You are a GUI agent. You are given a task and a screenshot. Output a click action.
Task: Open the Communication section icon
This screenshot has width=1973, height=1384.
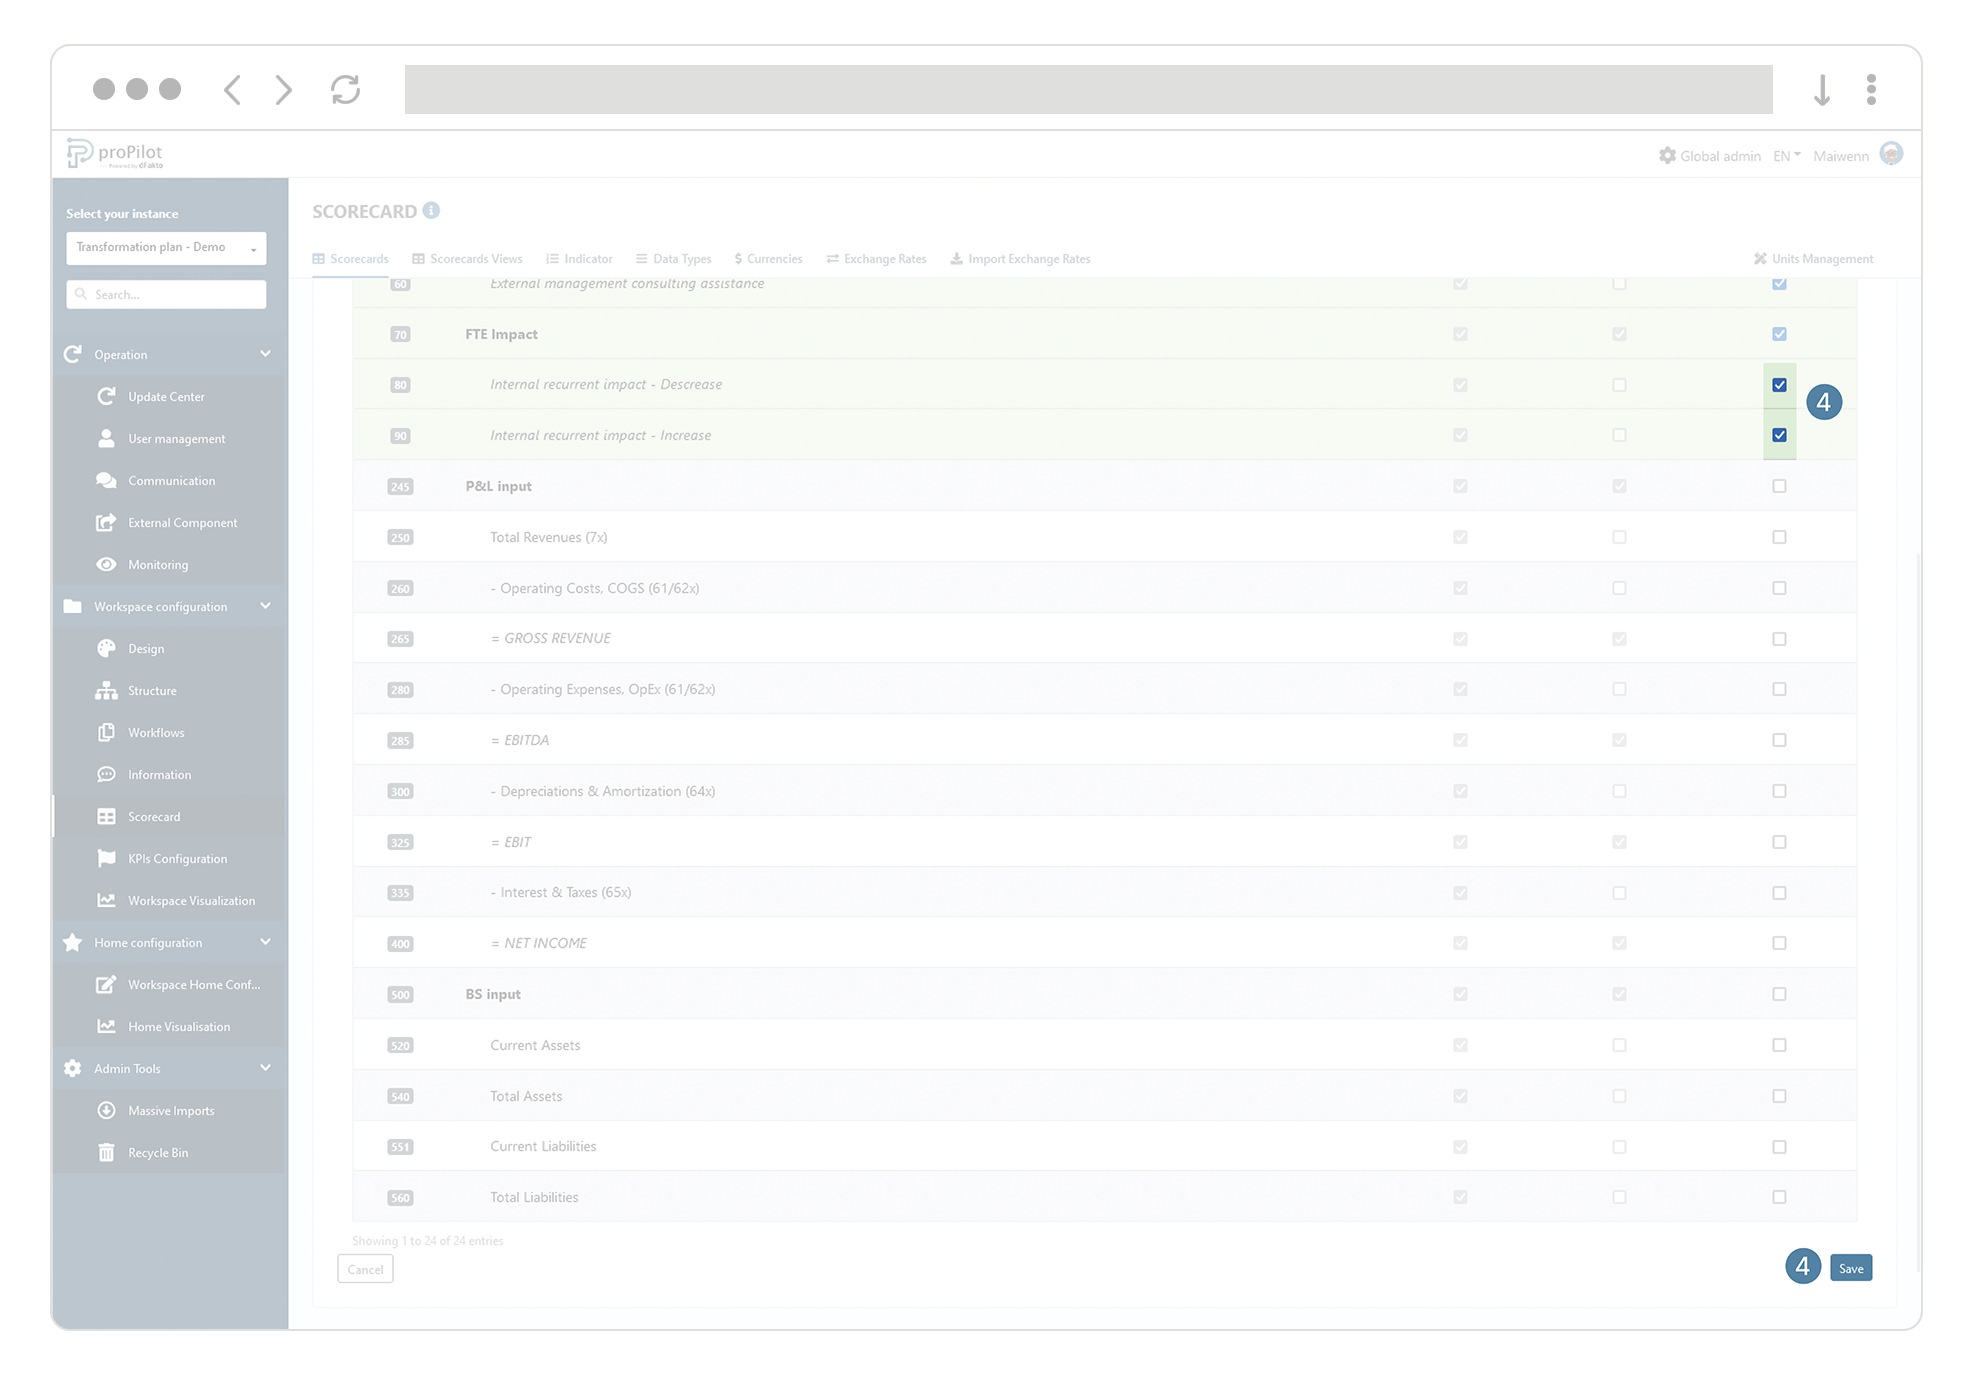pyautogui.click(x=107, y=480)
